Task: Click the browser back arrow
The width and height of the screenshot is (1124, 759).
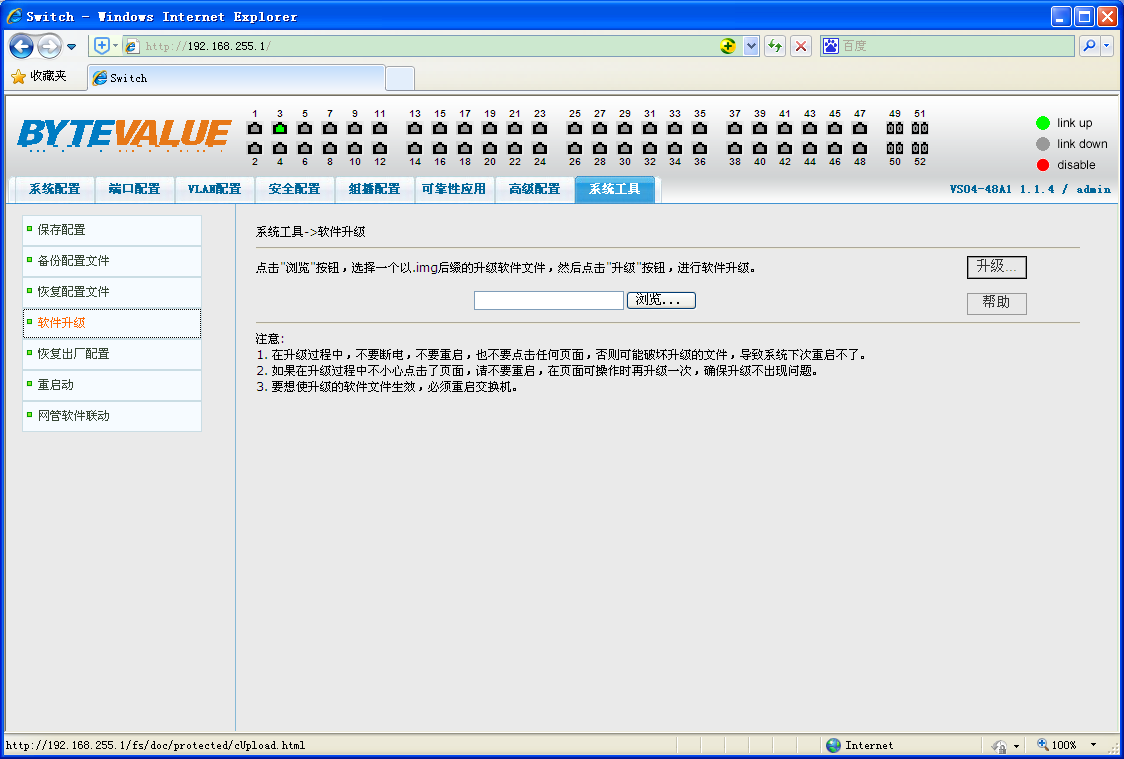Action: pyautogui.click(x=22, y=46)
